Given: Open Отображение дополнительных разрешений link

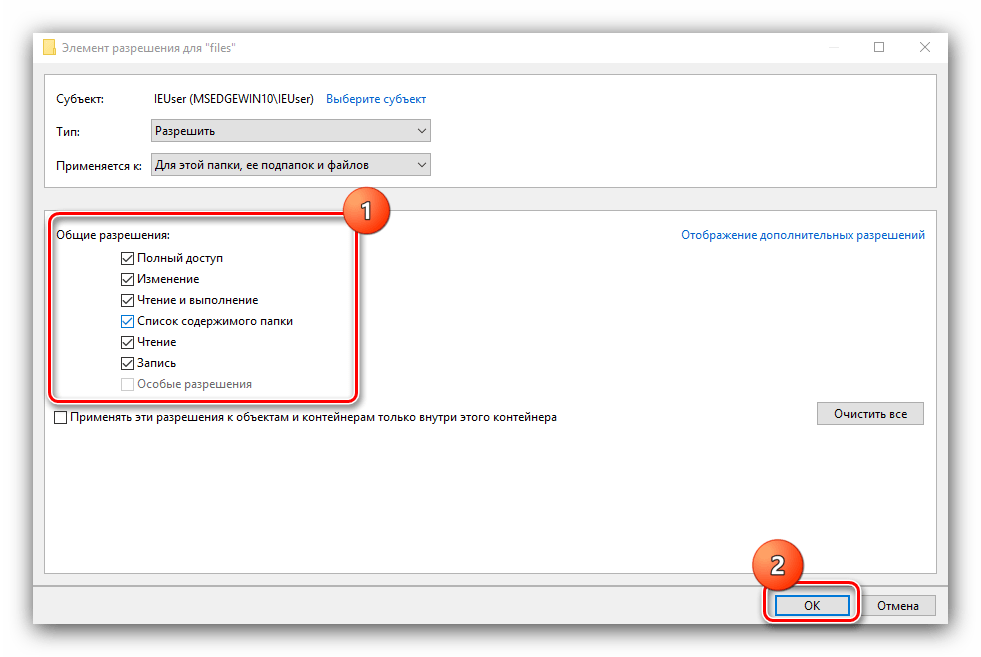Looking at the screenshot, I should (x=803, y=235).
